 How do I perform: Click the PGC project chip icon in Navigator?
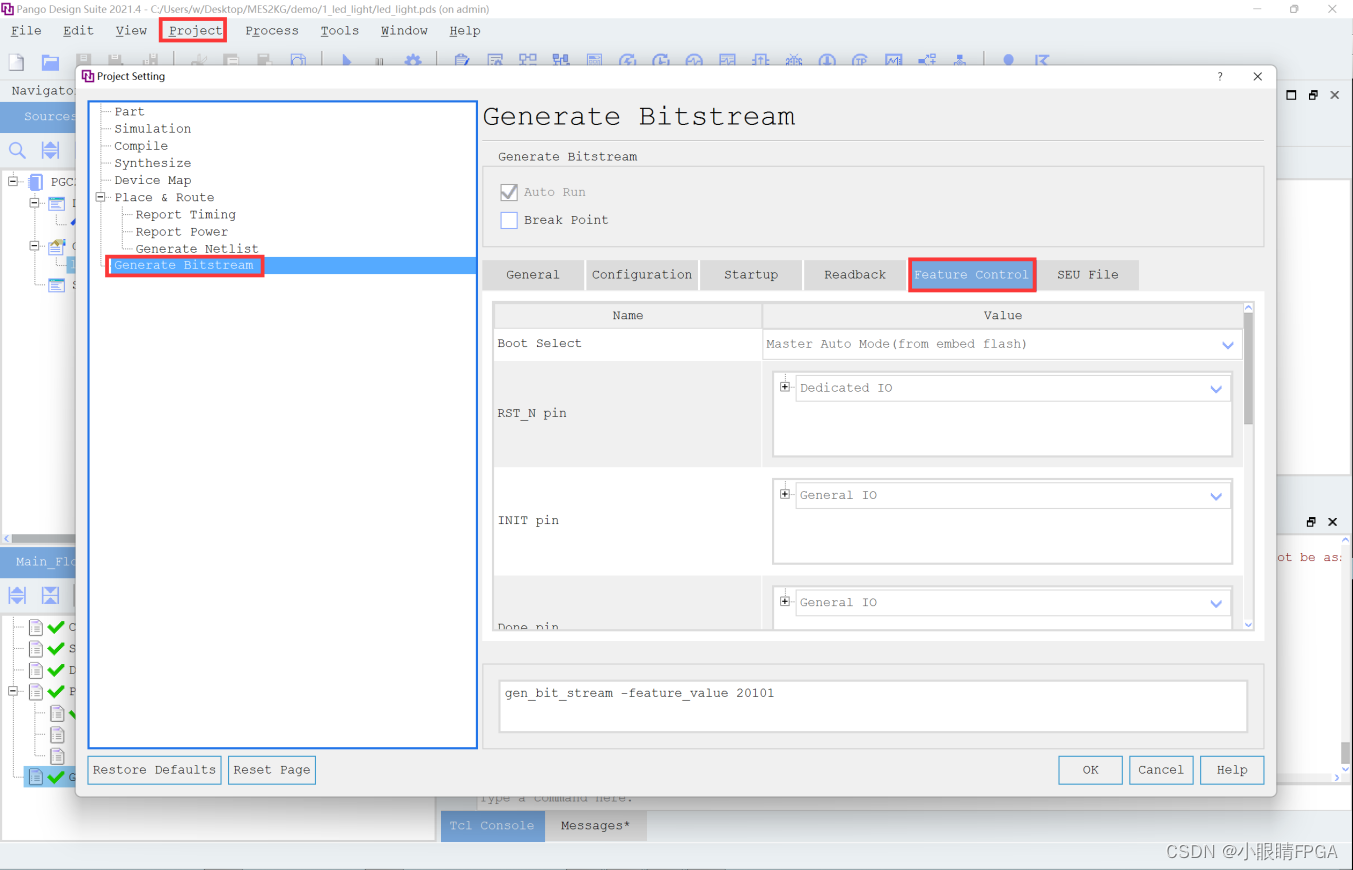pos(36,182)
